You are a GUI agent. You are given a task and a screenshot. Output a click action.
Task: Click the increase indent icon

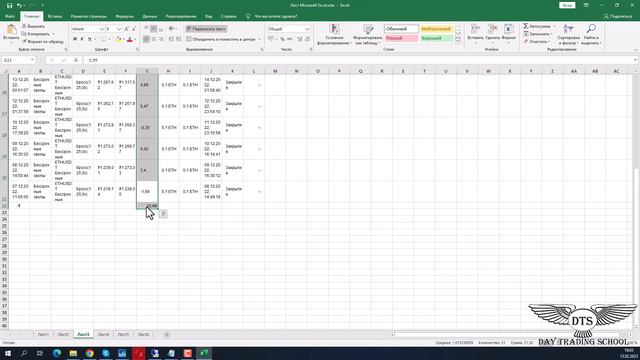pyautogui.click(x=178, y=39)
